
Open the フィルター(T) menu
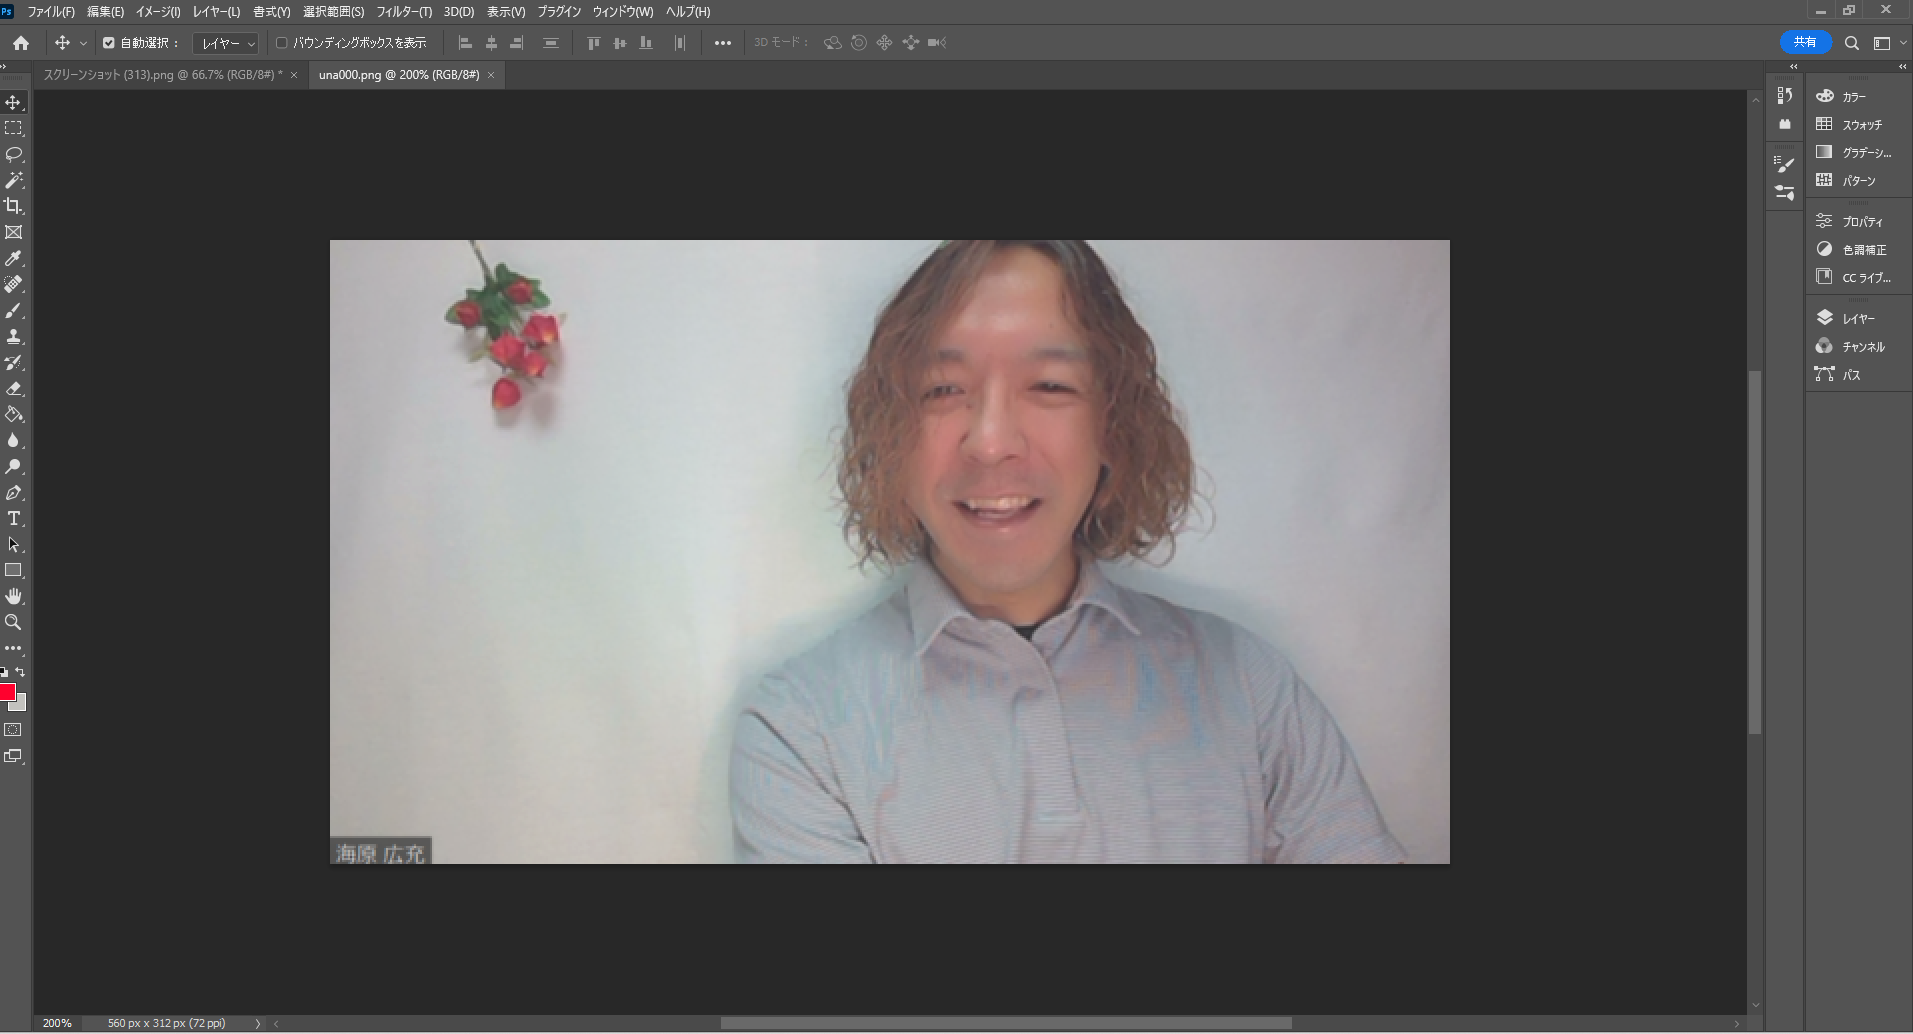pyautogui.click(x=404, y=12)
